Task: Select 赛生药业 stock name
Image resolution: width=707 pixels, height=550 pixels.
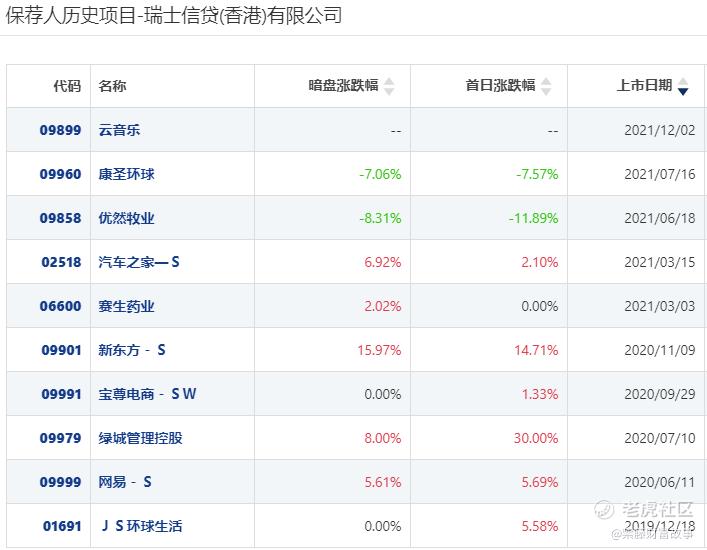Action: click(127, 306)
